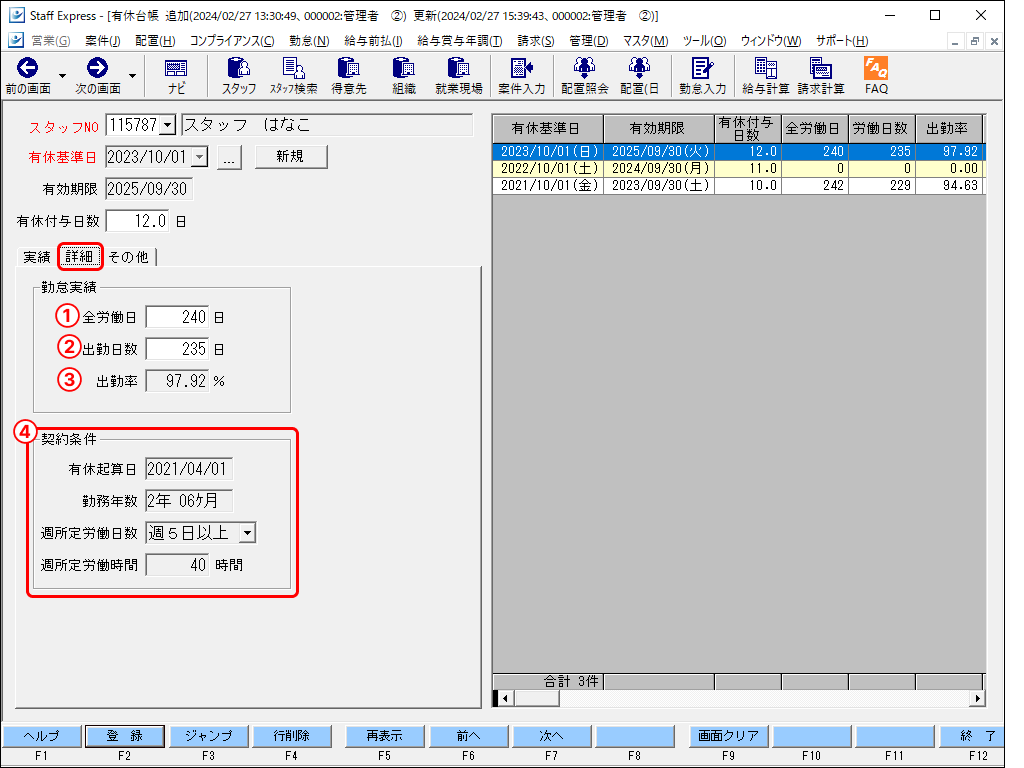The height and width of the screenshot is (768, 1024).
Task: Open the マスタ(M) menu
Action: (x=645, y=40)
